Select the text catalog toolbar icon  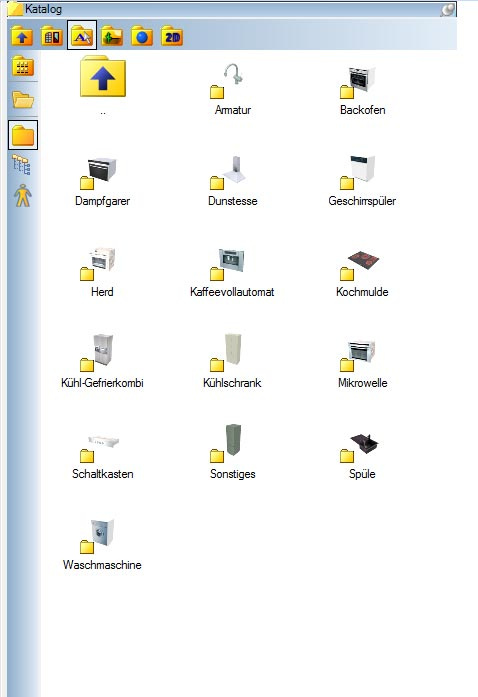82,35
